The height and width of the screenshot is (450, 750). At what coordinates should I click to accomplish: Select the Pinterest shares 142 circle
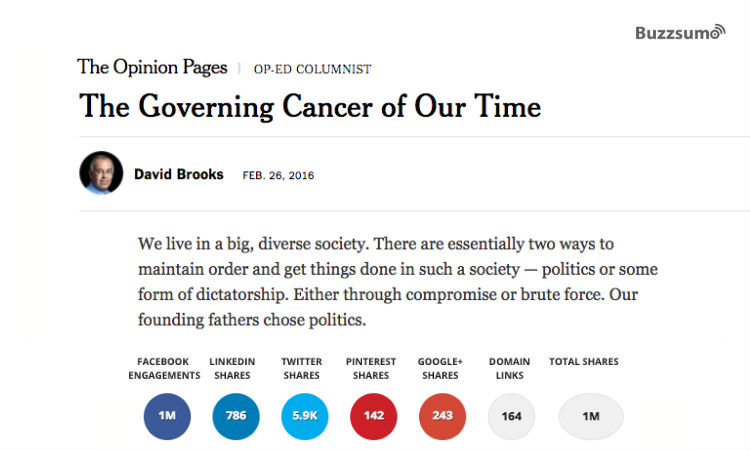tap(373, 416)
